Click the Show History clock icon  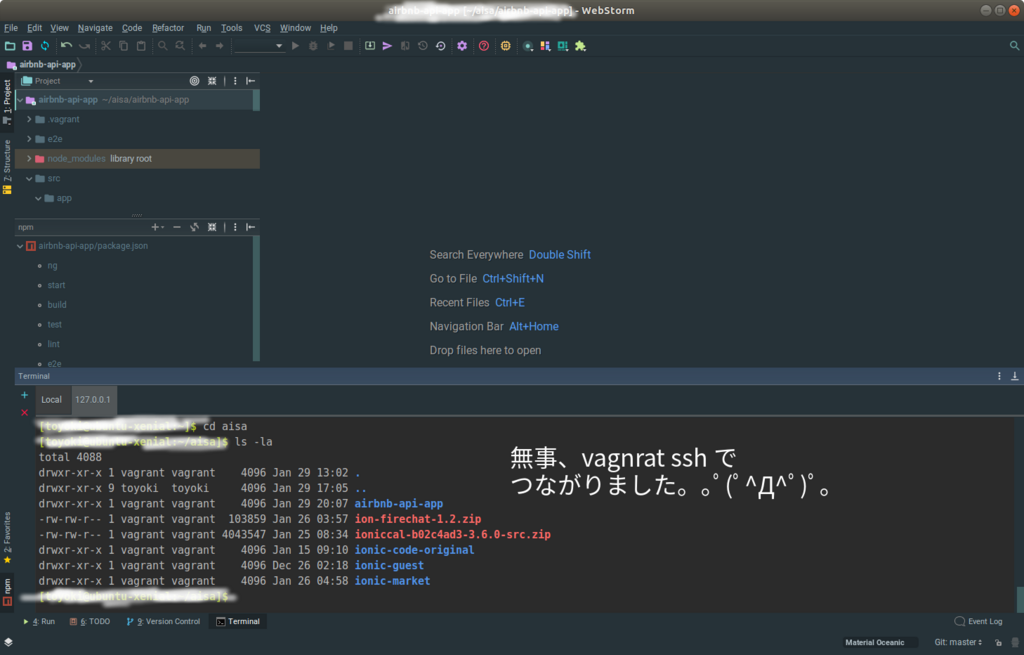click(423, 46)
